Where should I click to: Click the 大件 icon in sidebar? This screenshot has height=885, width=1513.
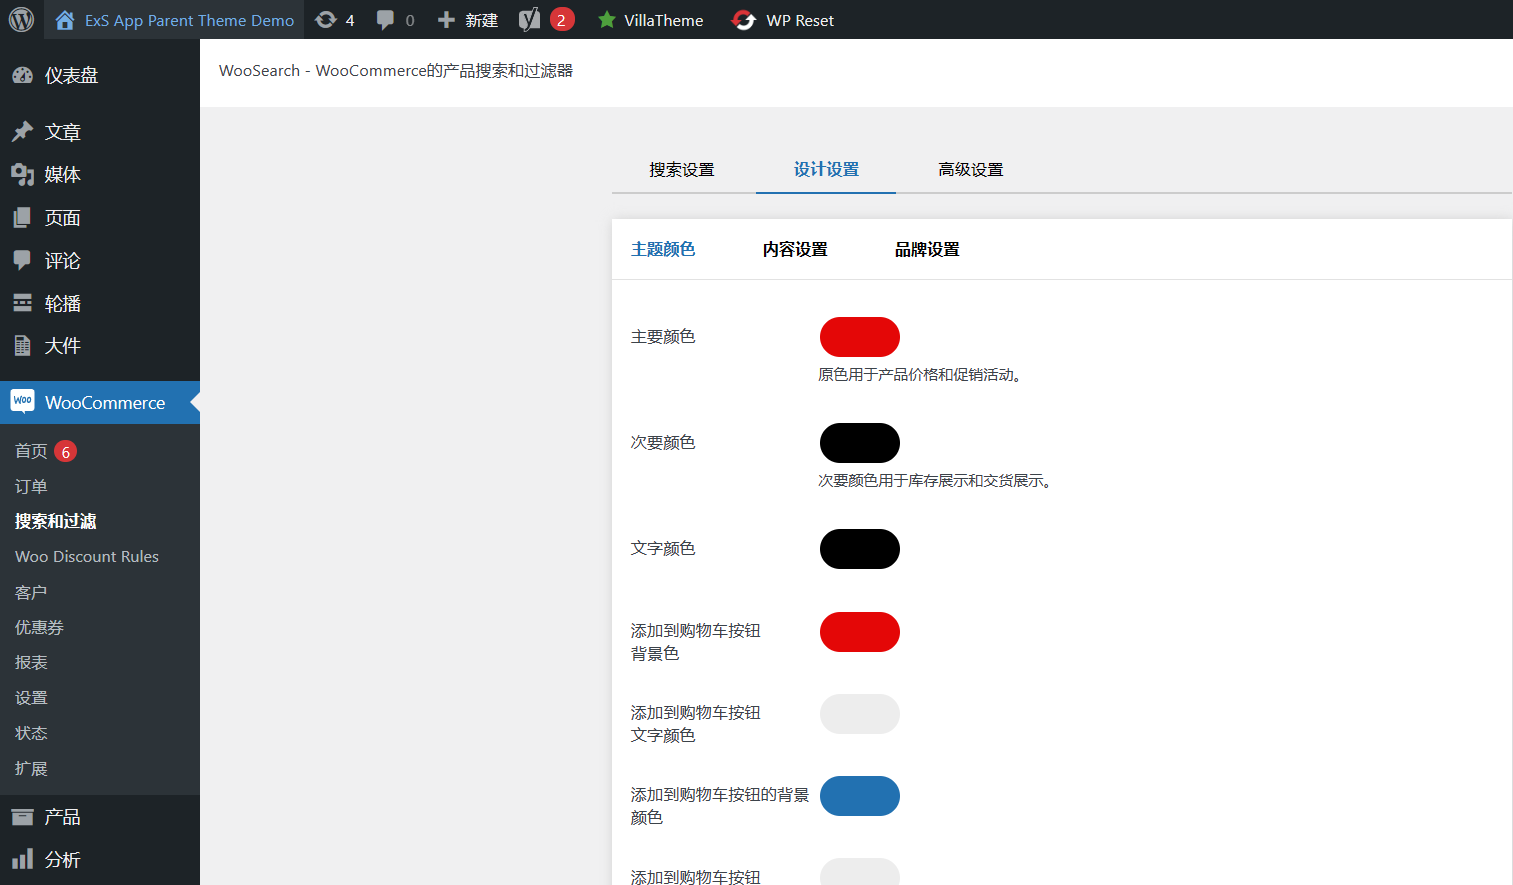[22, 346]
